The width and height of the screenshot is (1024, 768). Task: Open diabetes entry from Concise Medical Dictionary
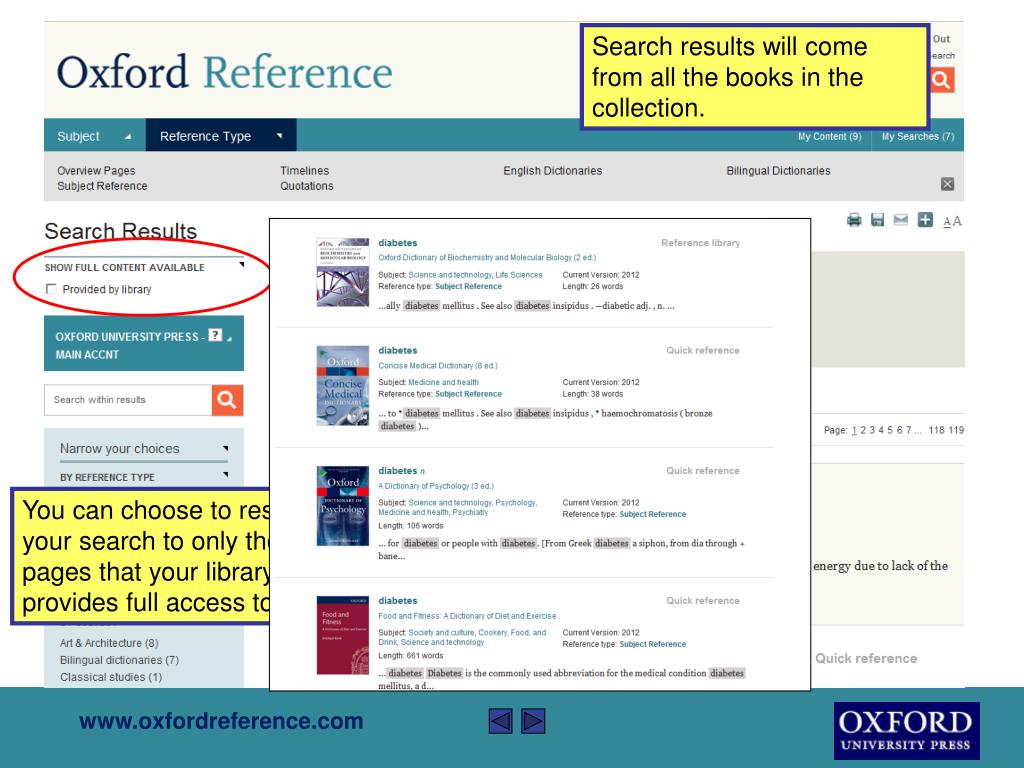398,351
